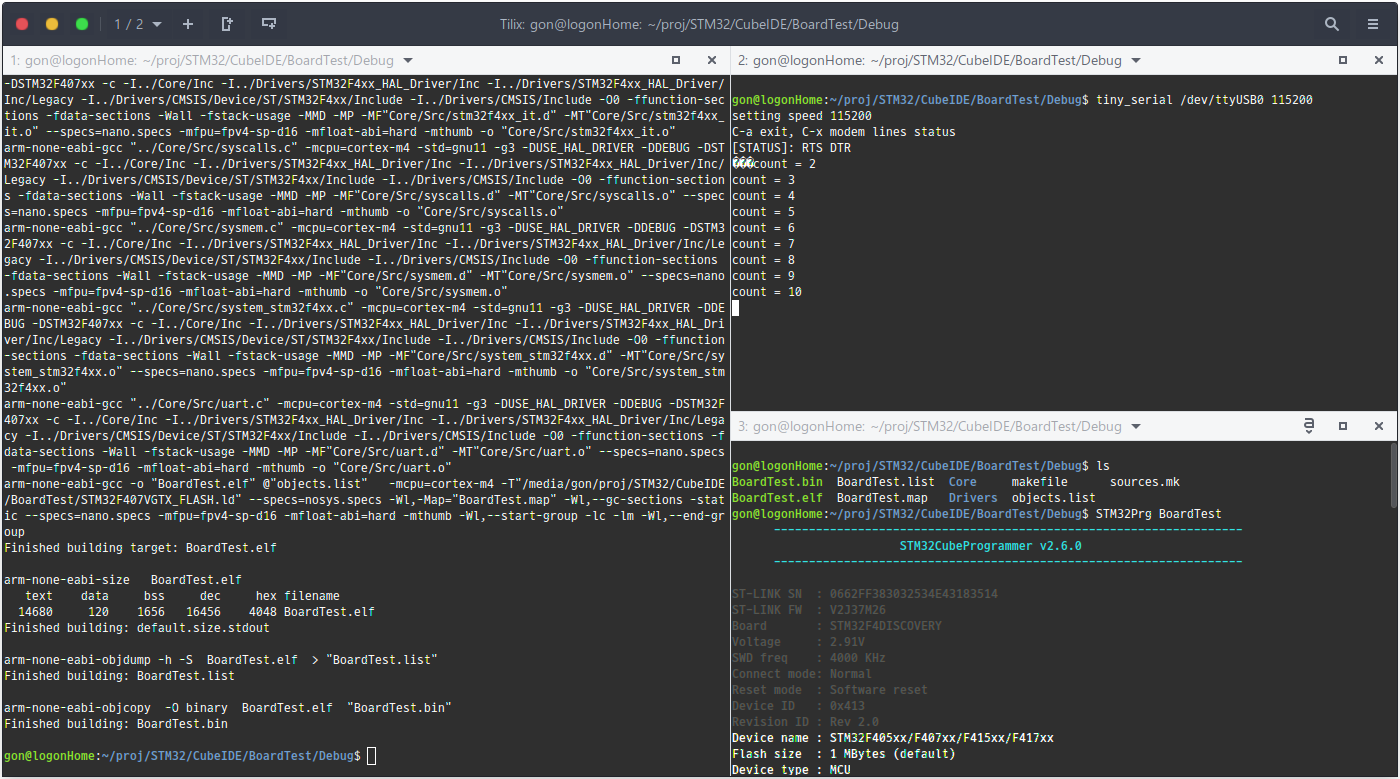Screen dimensions: 1400x779
Task: Click the Device name STM32F405xx line
Action: [x=893, y=738]
